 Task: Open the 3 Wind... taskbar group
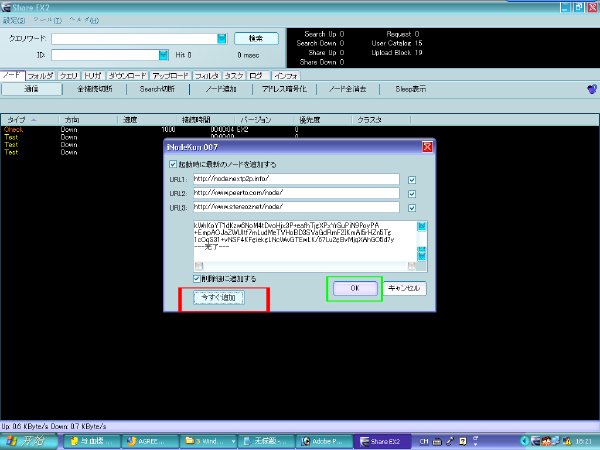click(209, 442)
